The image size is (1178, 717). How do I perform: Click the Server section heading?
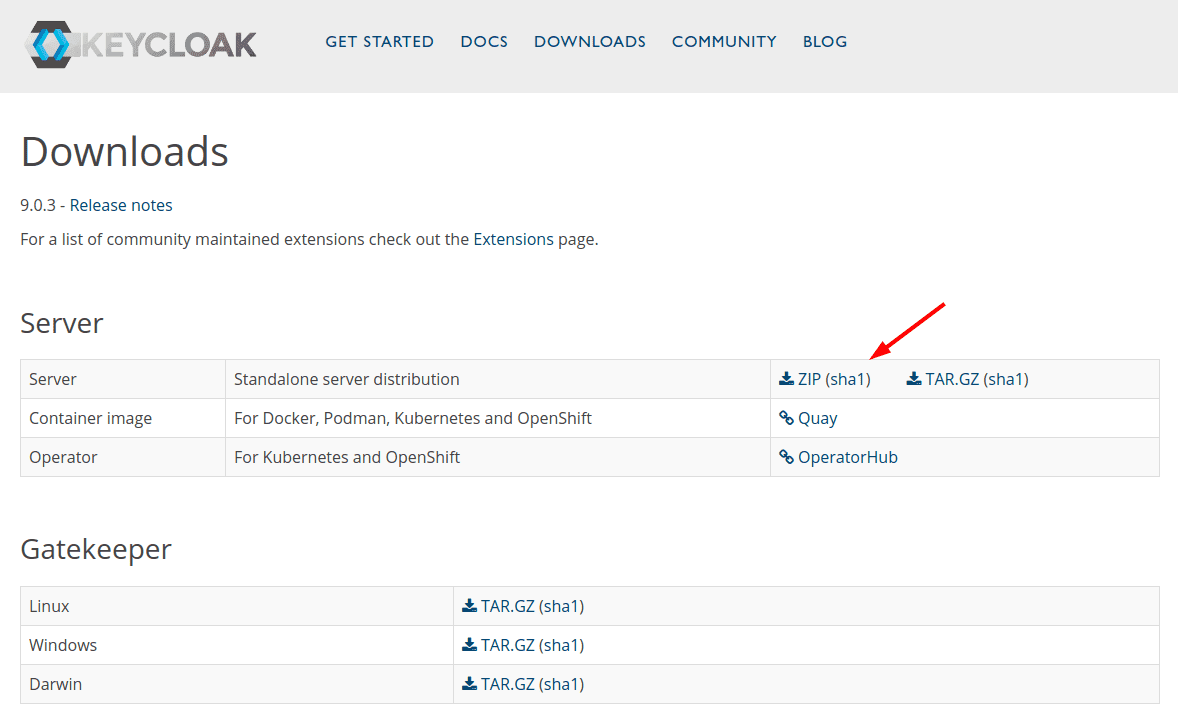point(62,323)
